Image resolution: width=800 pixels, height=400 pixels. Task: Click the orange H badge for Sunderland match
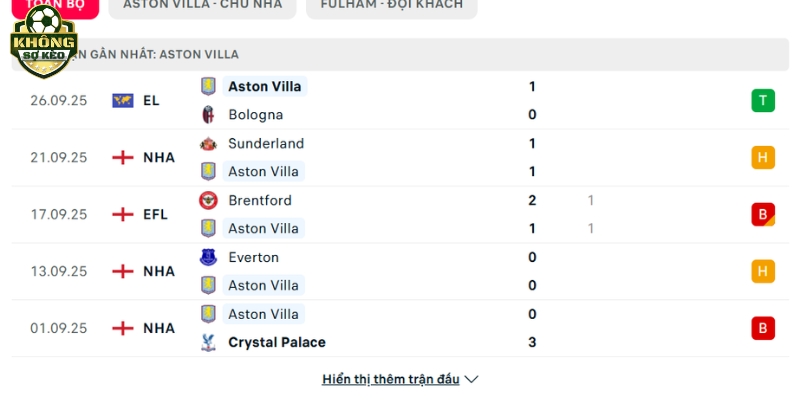click(763, 158)
